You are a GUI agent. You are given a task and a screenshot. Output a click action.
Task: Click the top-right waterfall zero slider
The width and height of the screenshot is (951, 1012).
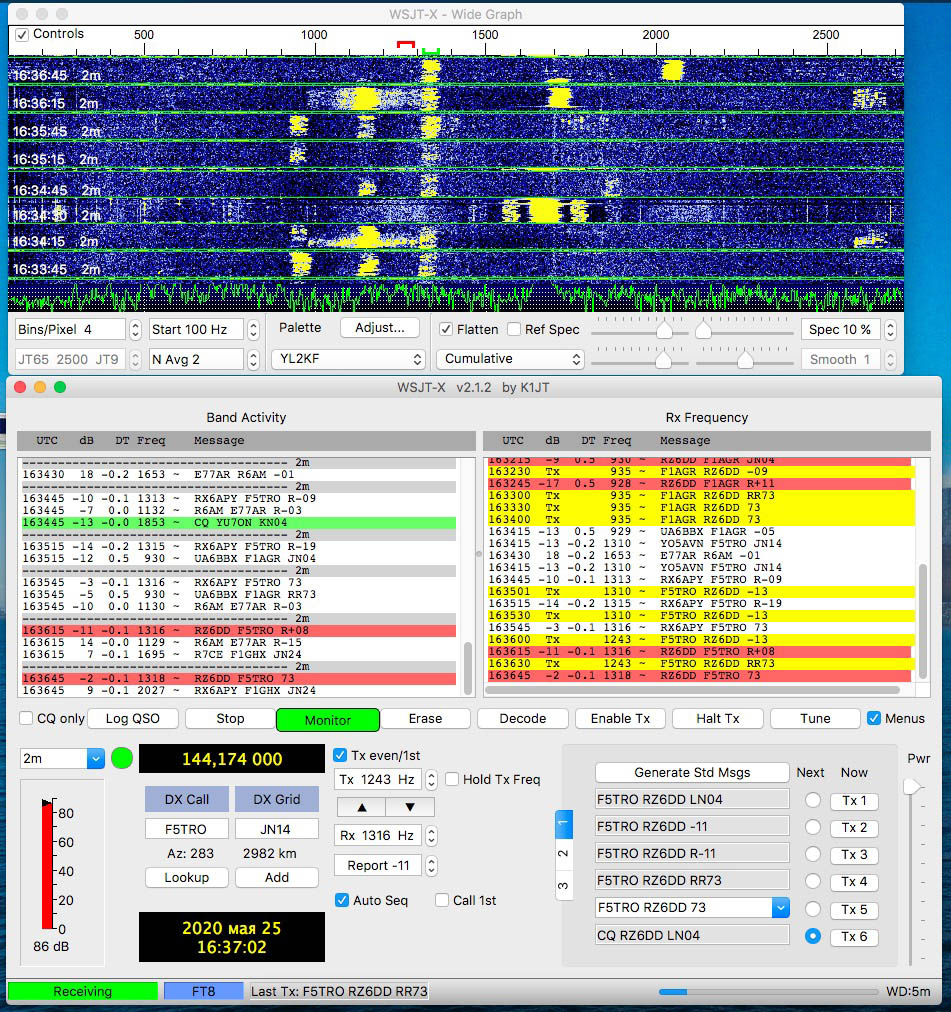point(703,330)
